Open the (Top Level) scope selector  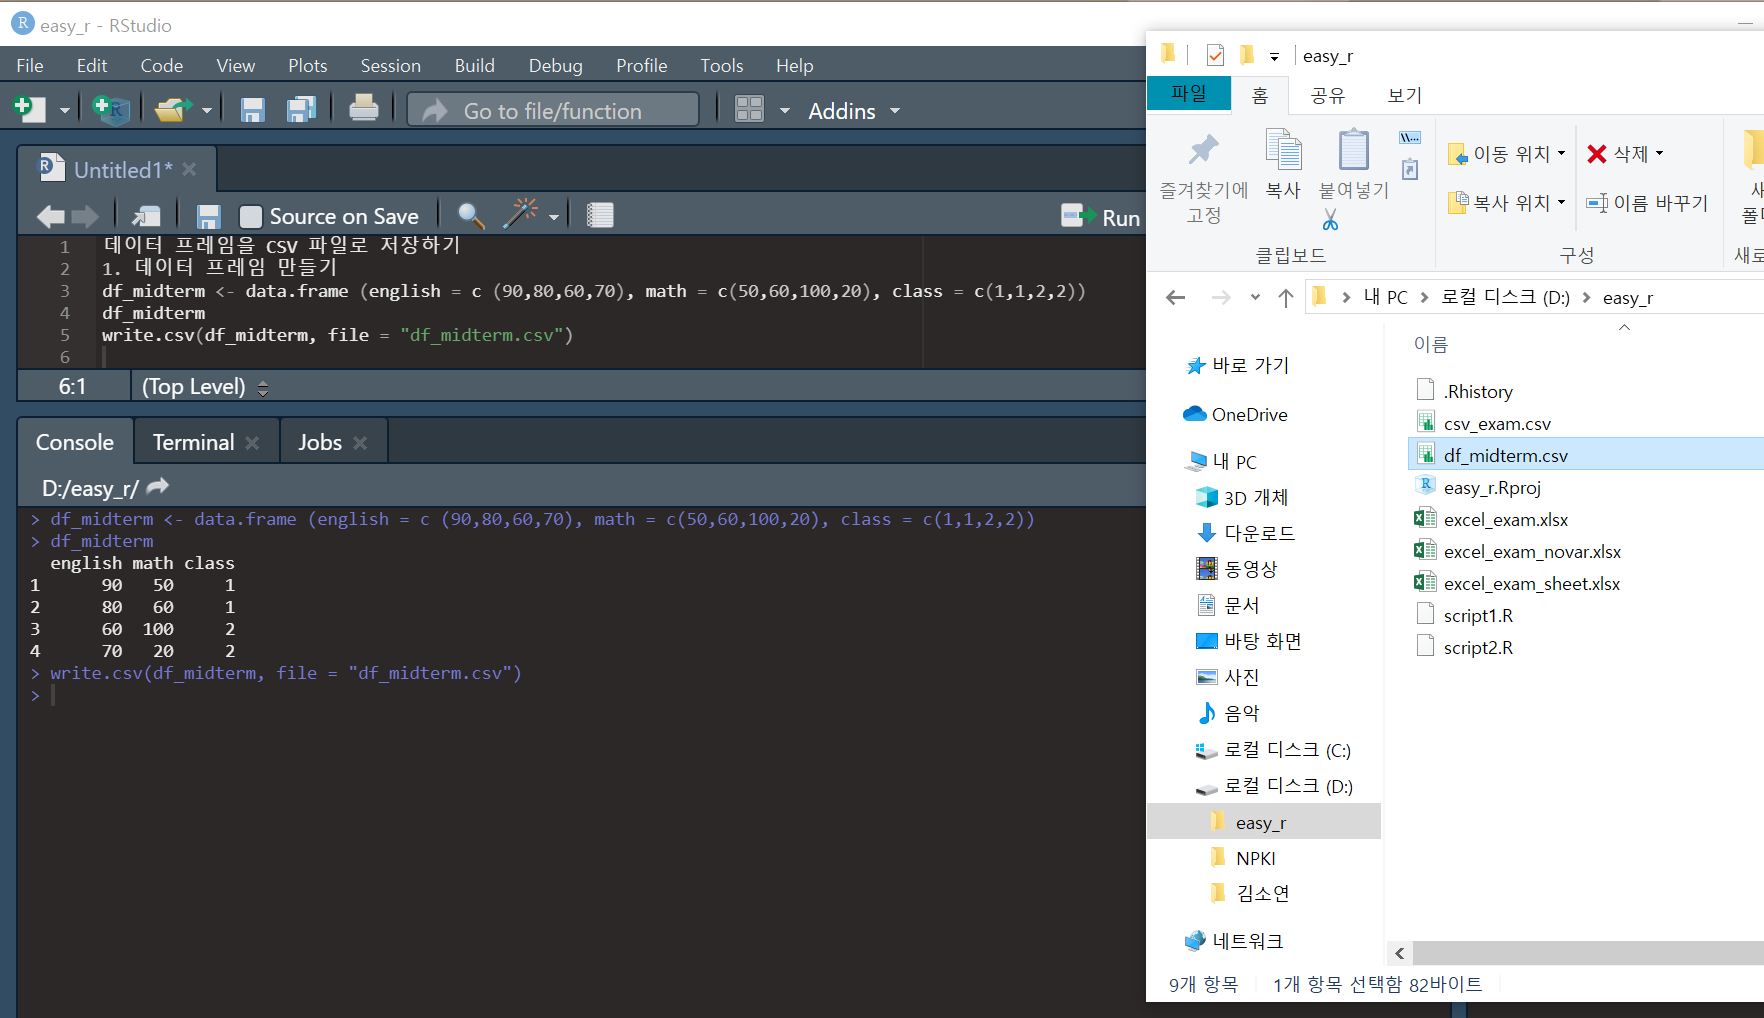point(205,386)
